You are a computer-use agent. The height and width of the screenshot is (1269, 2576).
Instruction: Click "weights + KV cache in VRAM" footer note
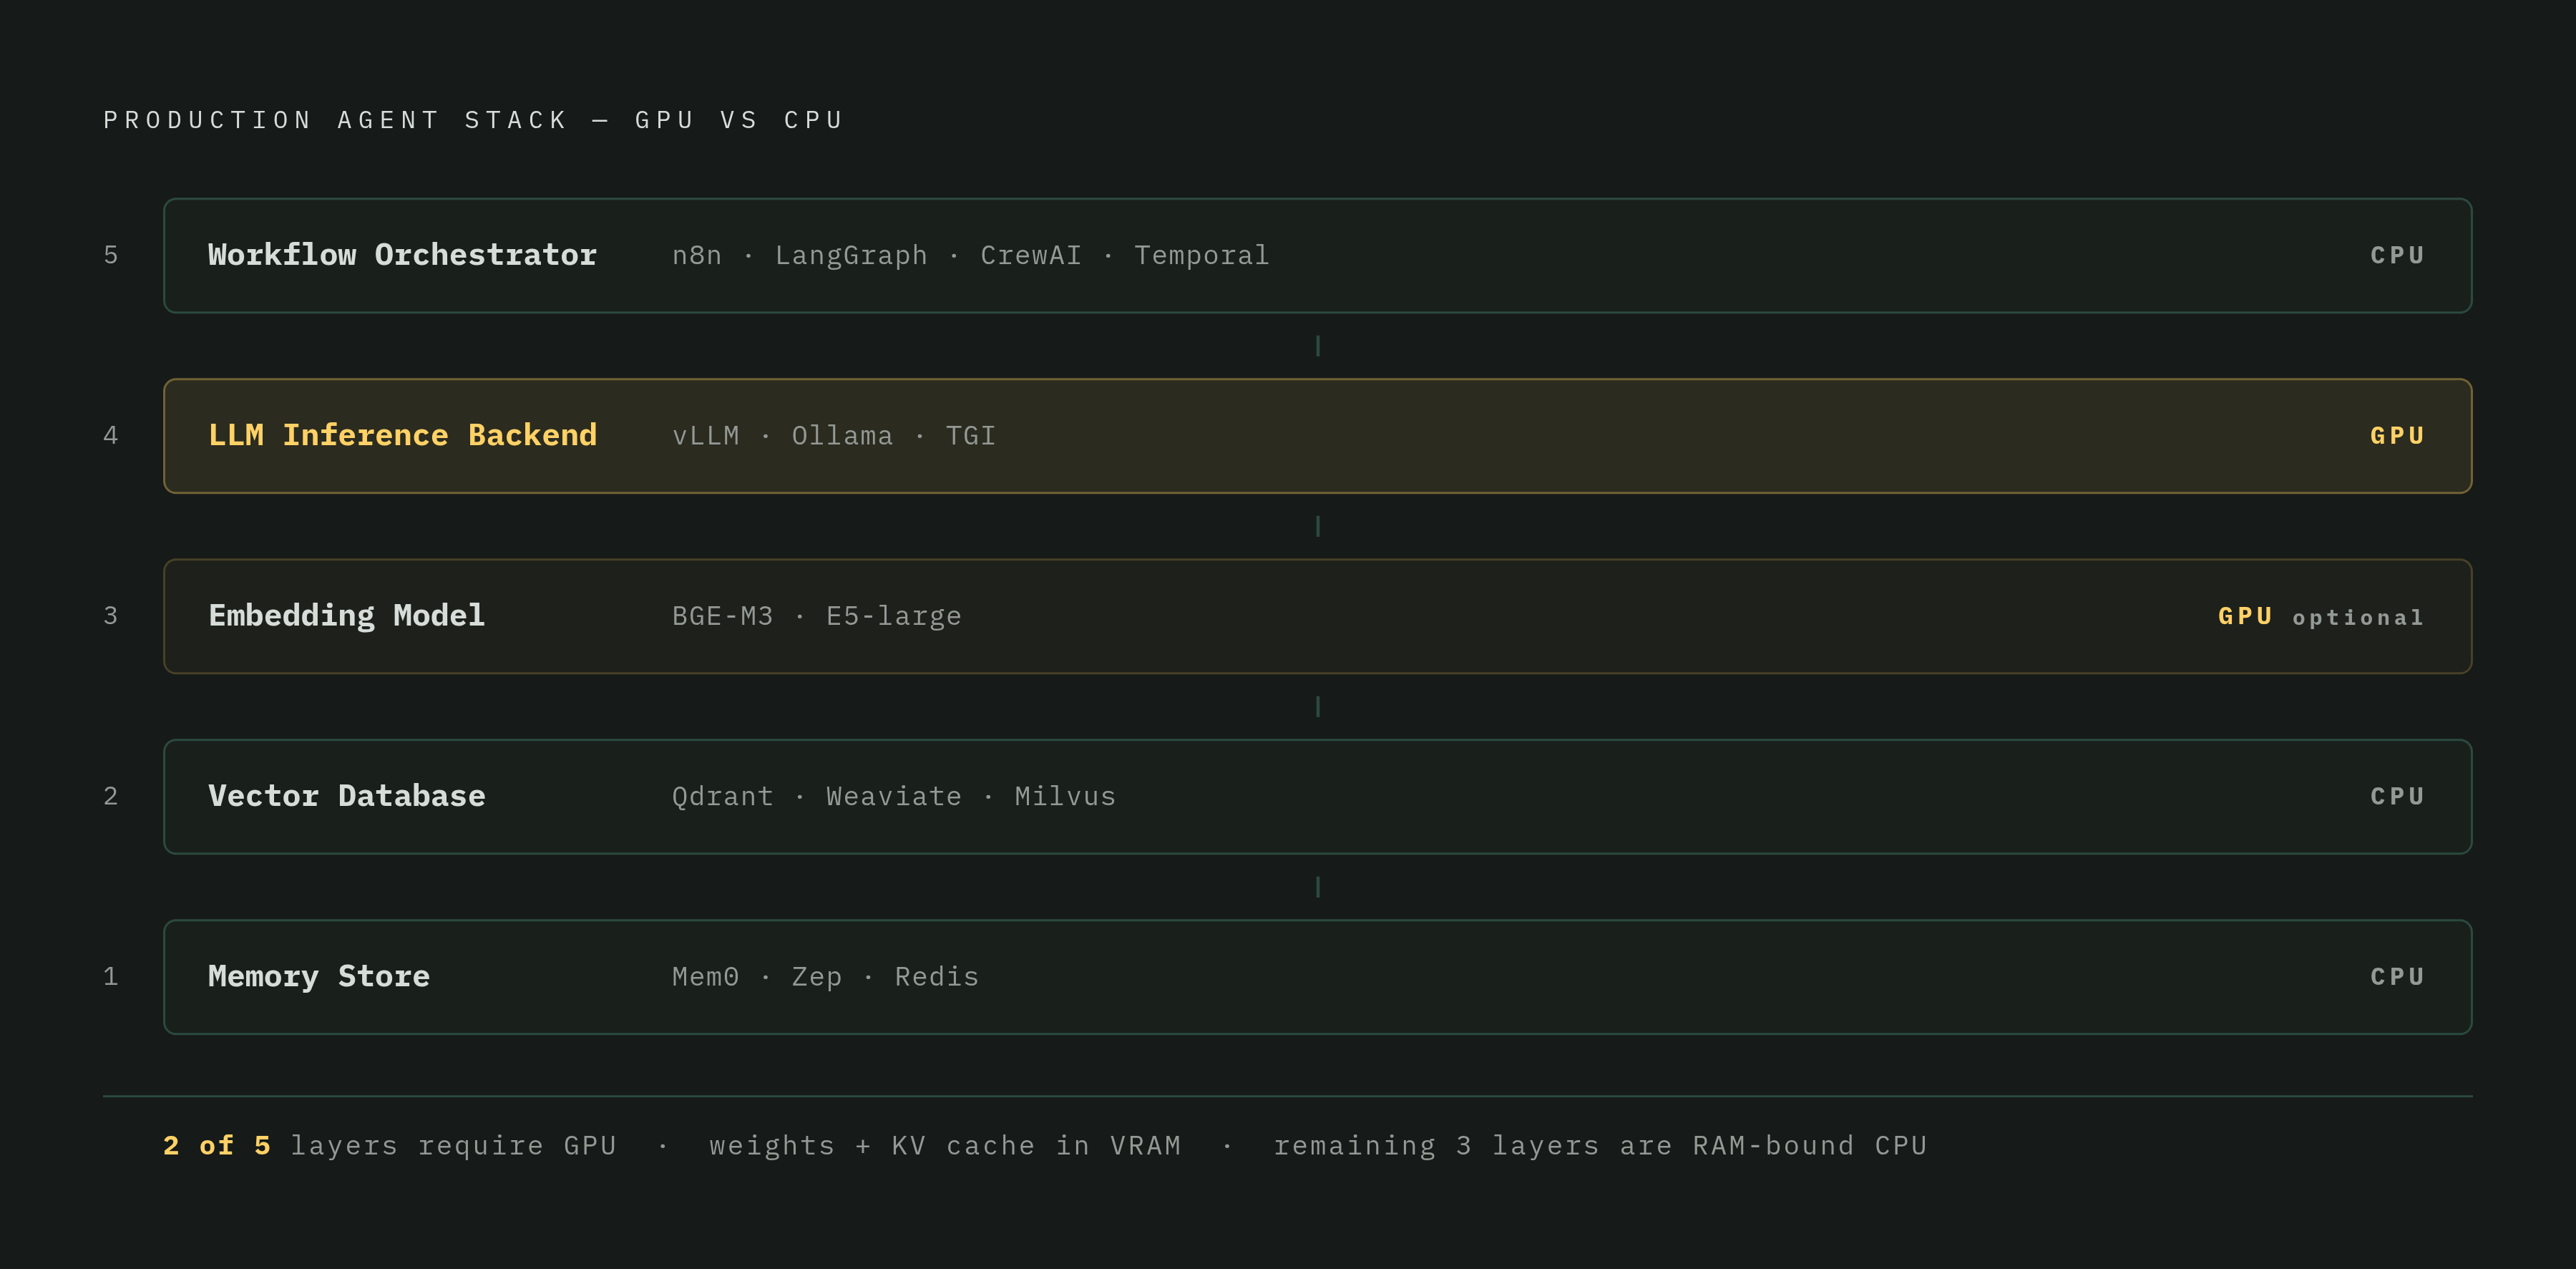coord(945,1146)
